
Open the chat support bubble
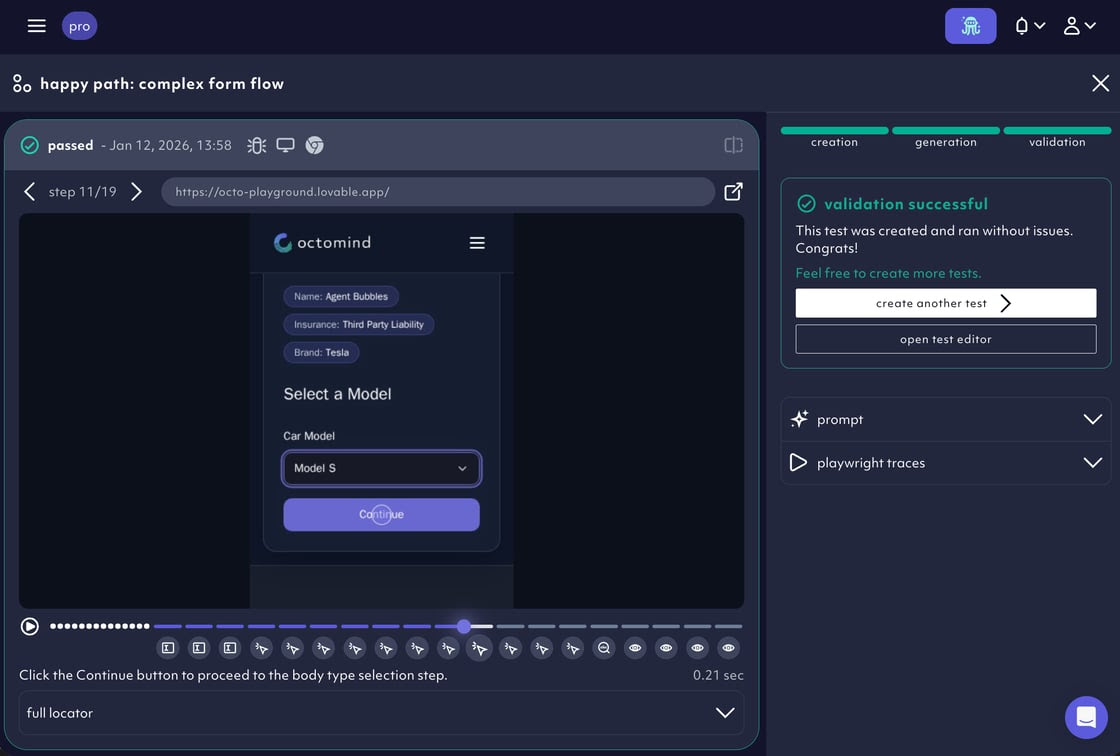[x=1086, y=717]
